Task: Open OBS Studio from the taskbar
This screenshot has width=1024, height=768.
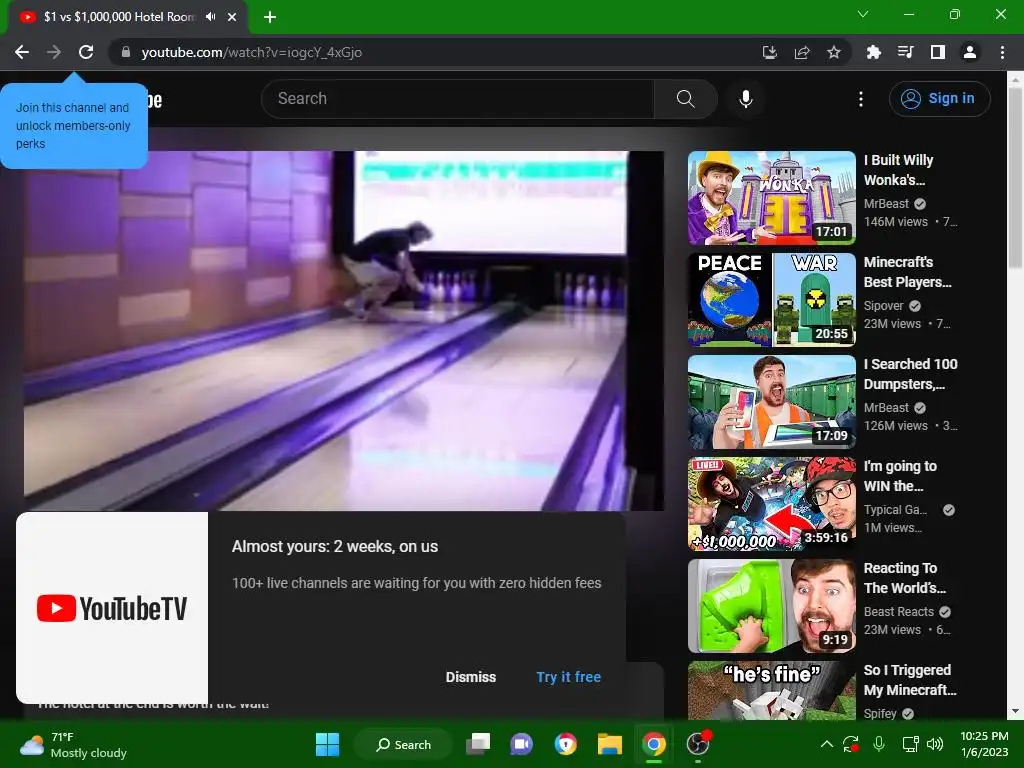Action: click(697, 744)
